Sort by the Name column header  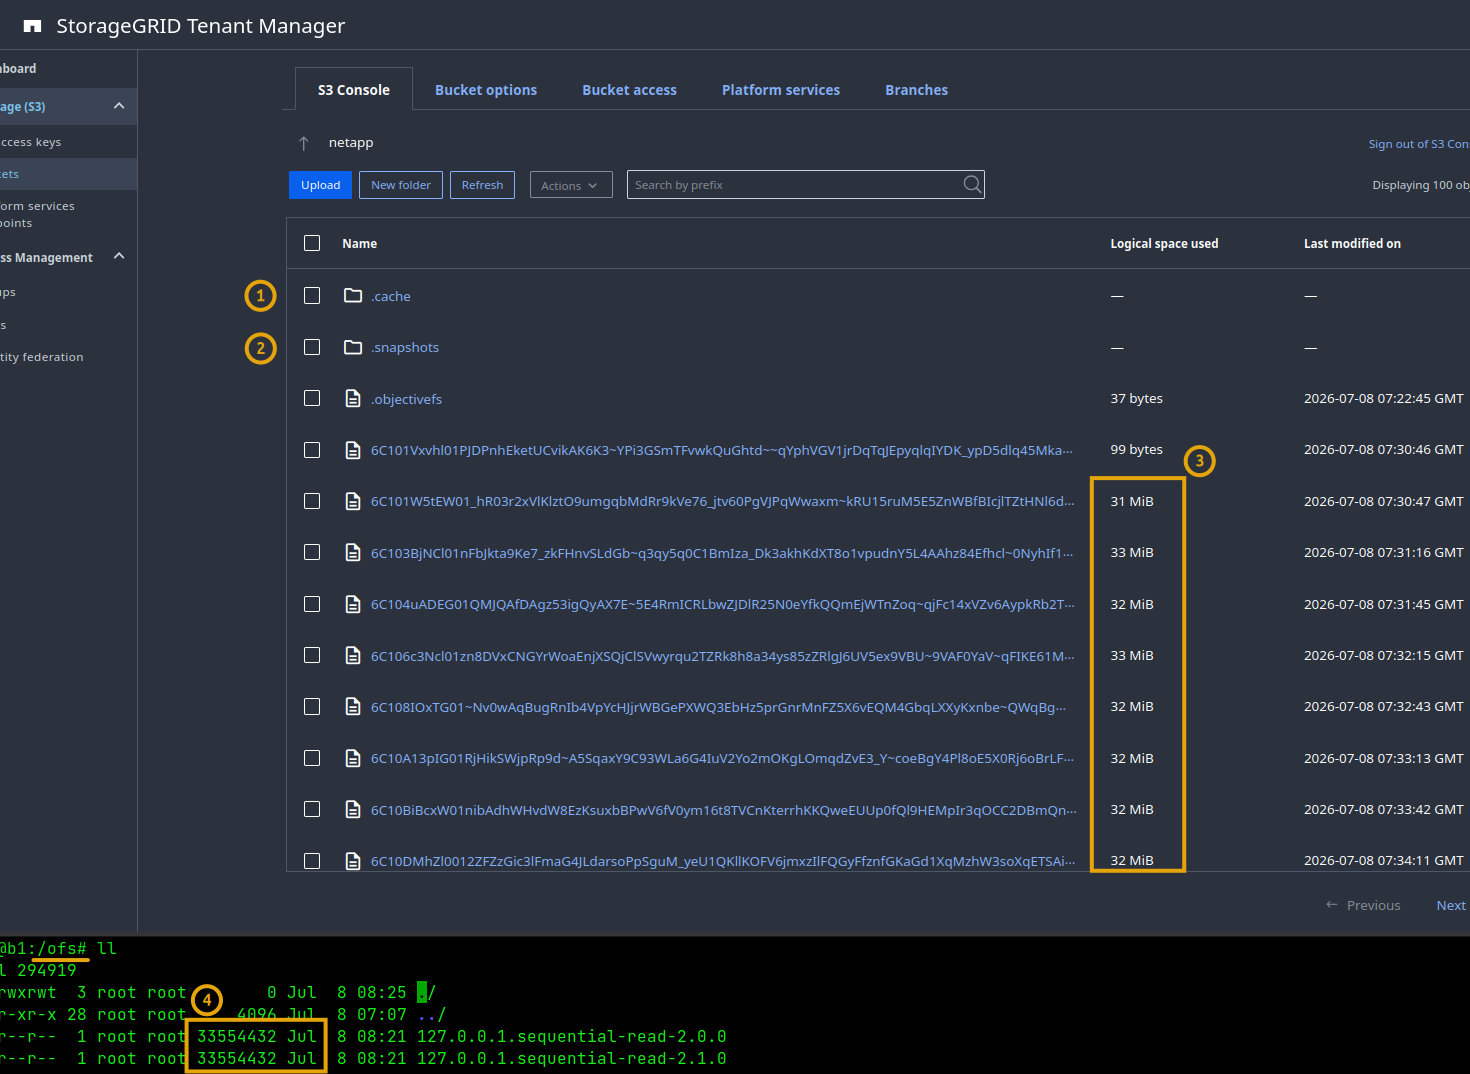click(360, 243)
